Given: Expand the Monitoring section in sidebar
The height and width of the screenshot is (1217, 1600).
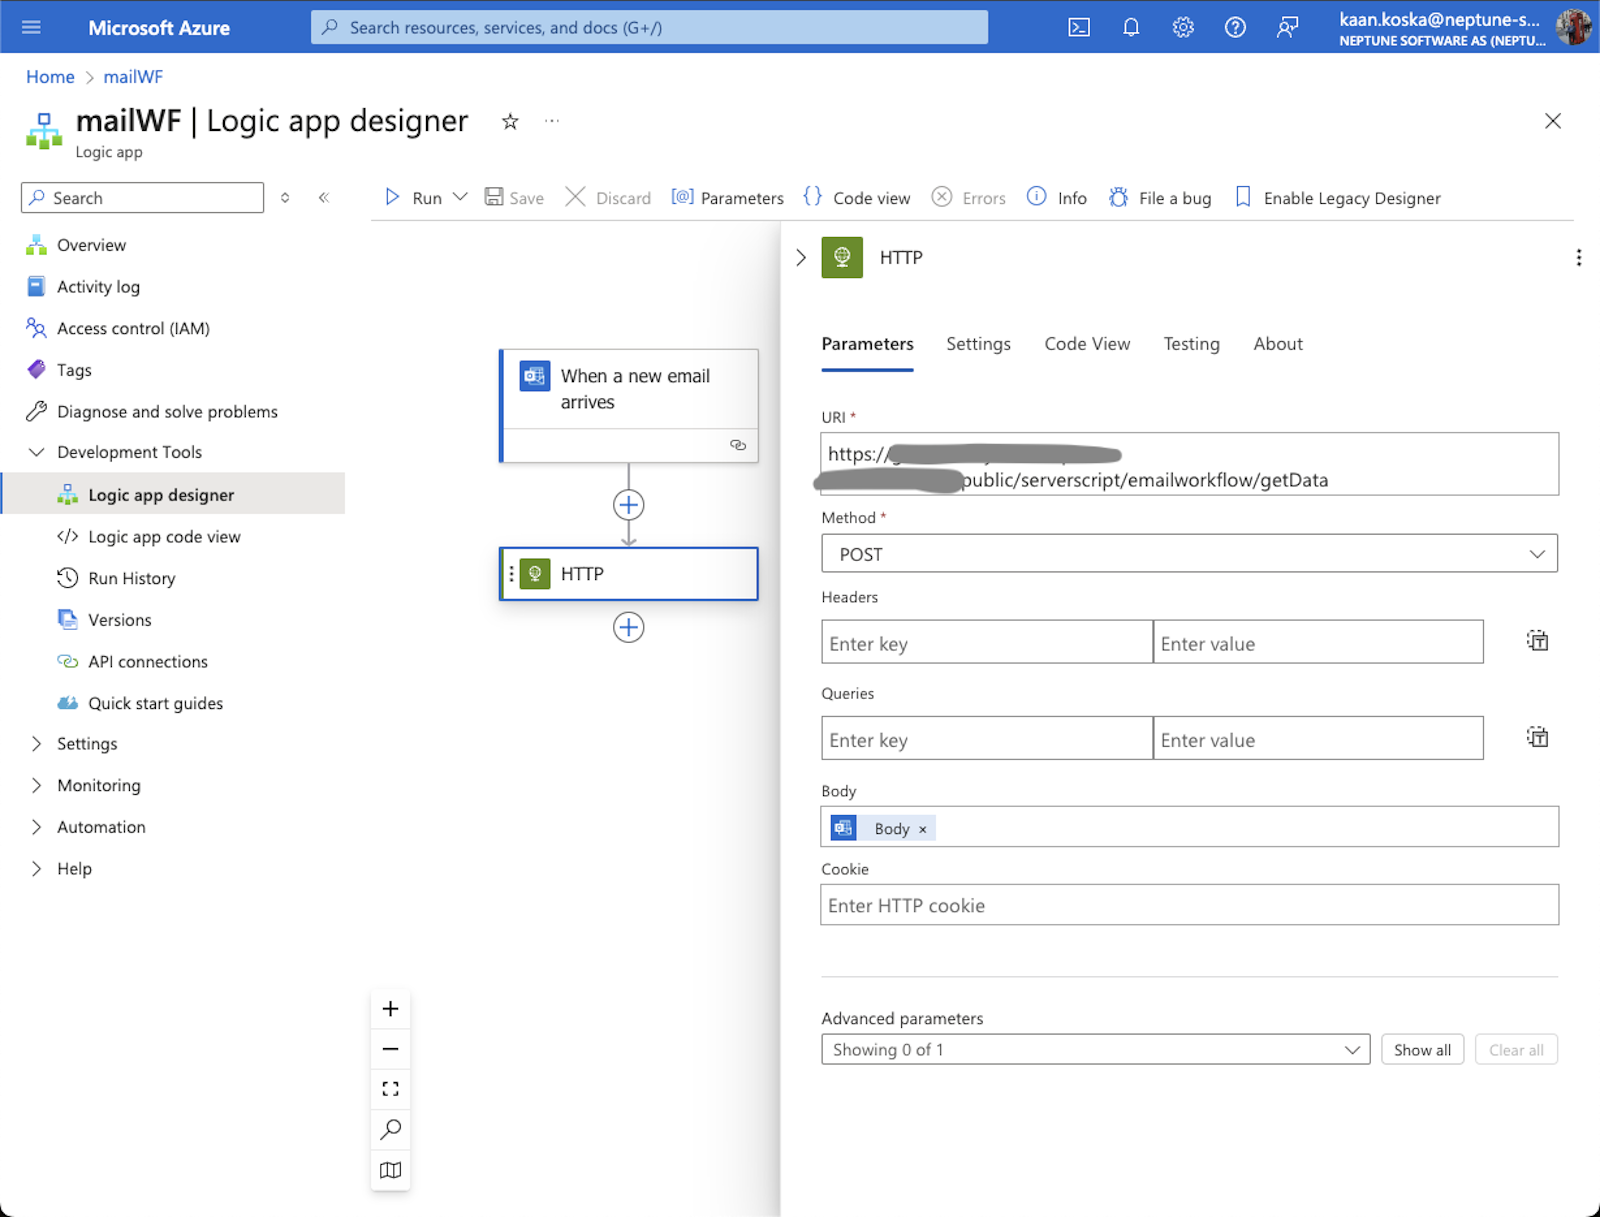Looking at the screenshot, I should click(98, 785).
